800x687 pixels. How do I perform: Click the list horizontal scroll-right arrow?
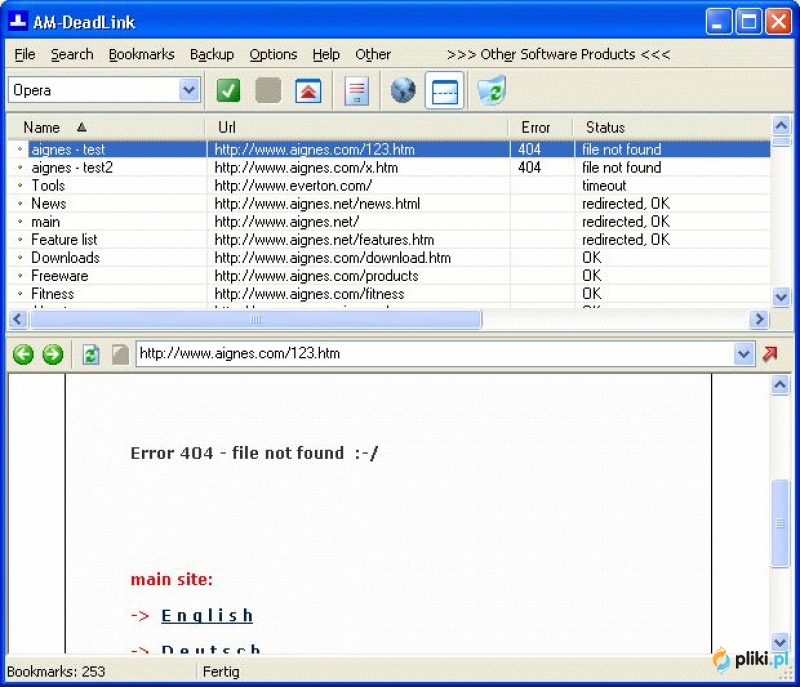click(759, 319)
